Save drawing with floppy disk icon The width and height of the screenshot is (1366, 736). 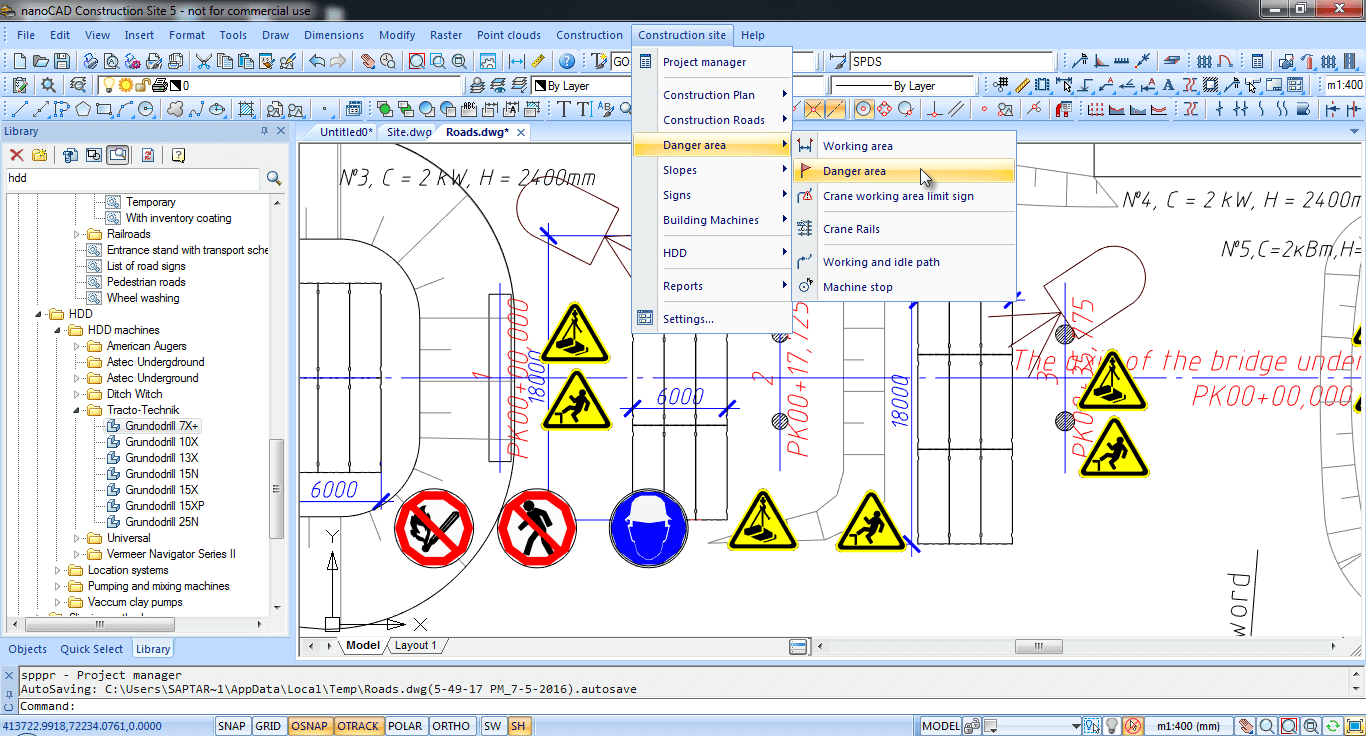(62, 61)
